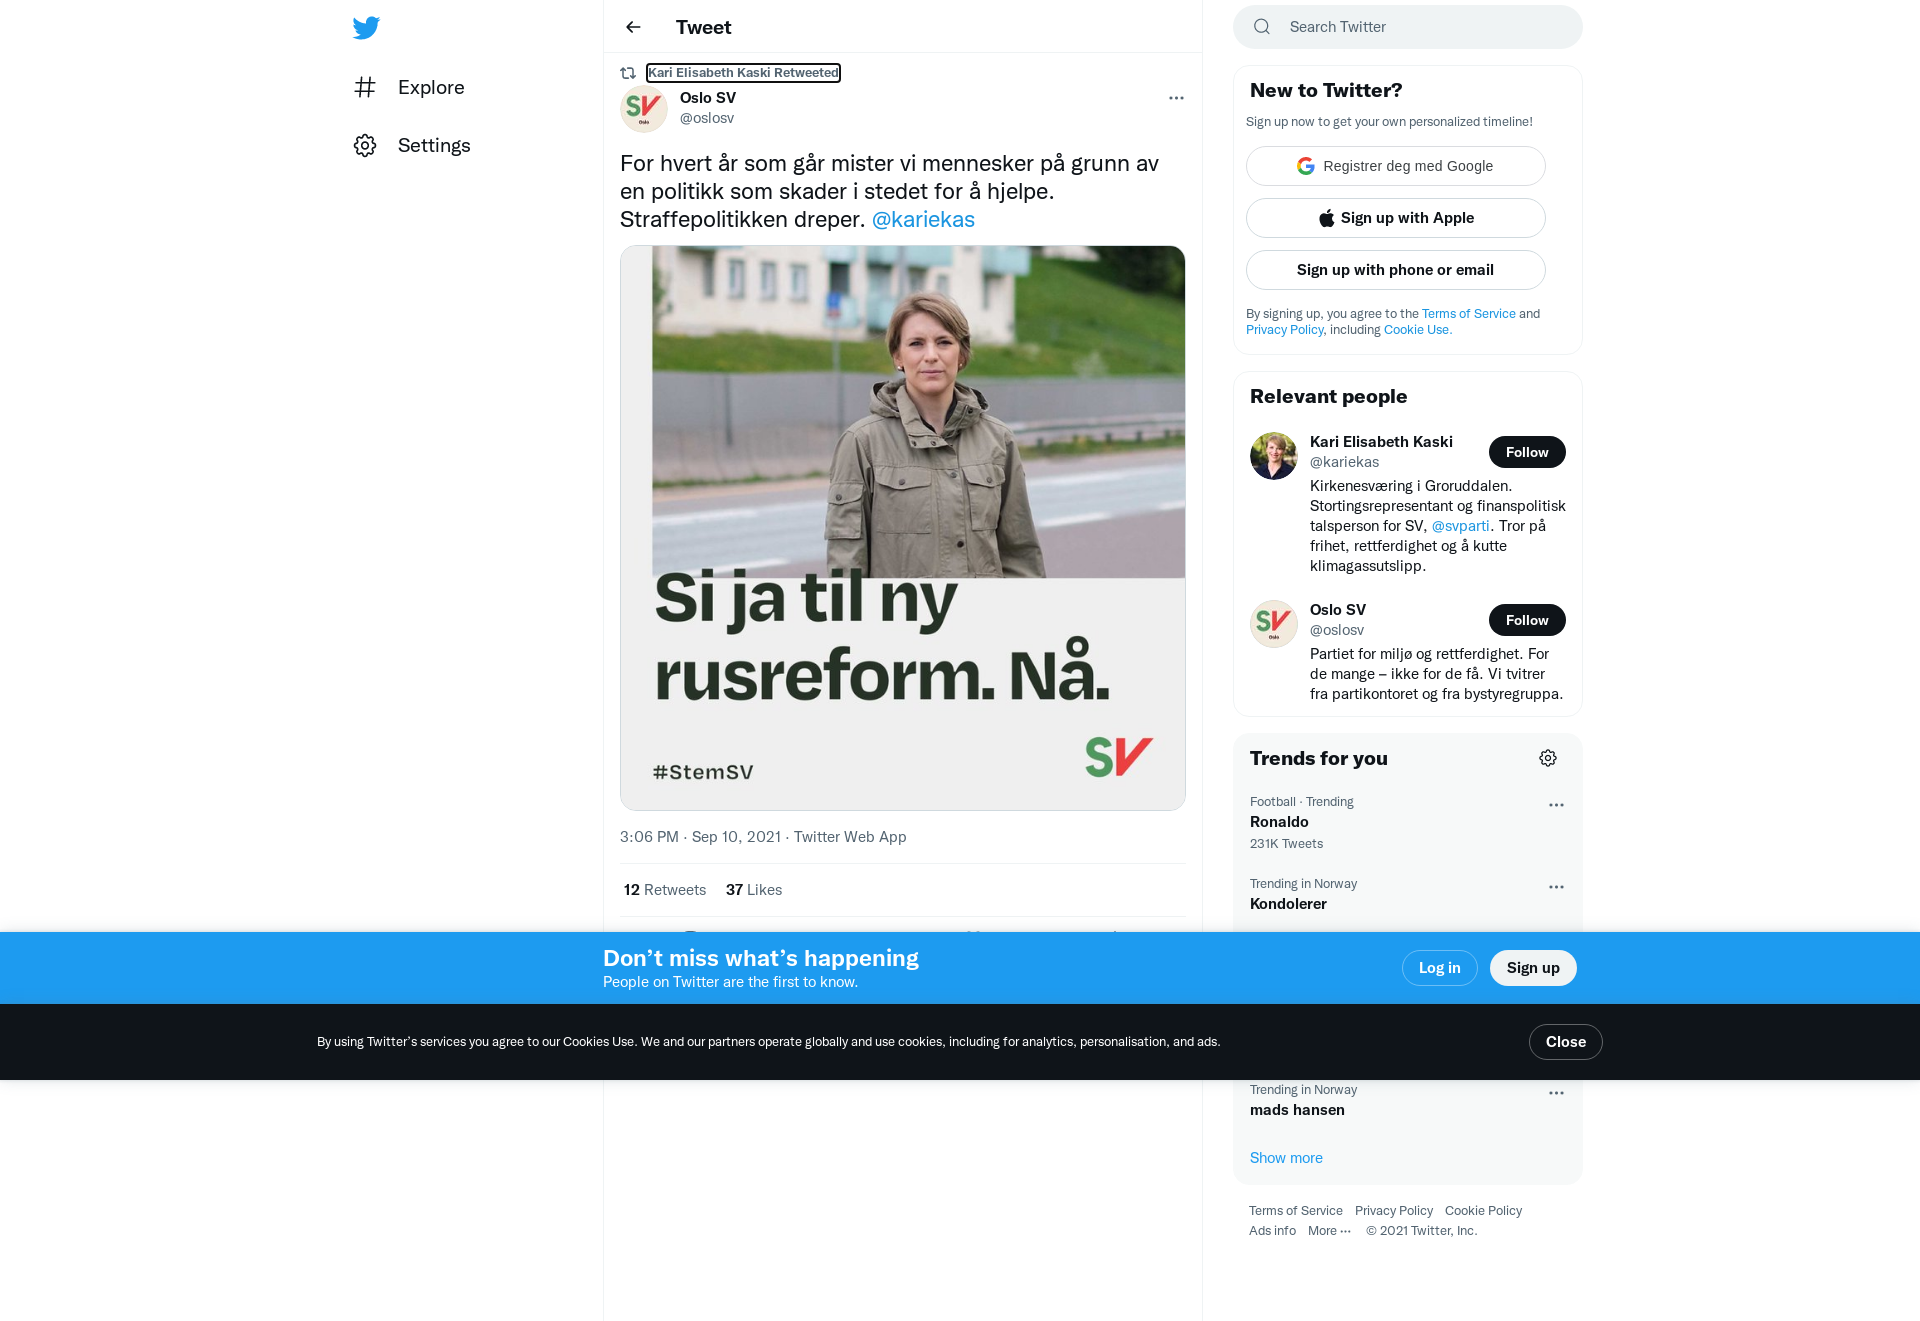The image size is (1920, 1321).
Task: Open Trends settings gear icon
Action: pyautogui.click(x=1548, y=758)
